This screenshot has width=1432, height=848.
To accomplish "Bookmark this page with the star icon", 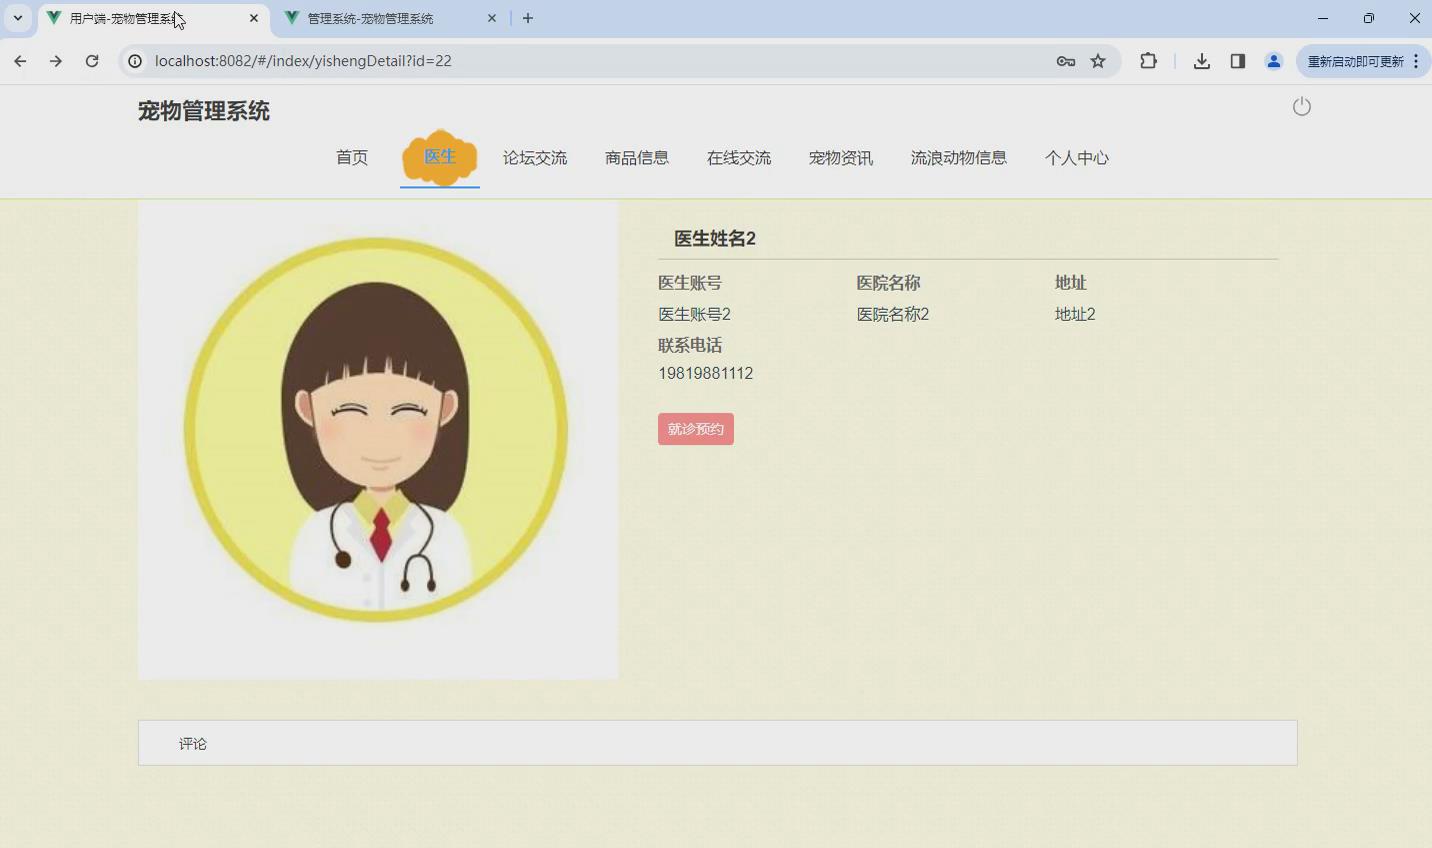I will tap(1098, 61).
